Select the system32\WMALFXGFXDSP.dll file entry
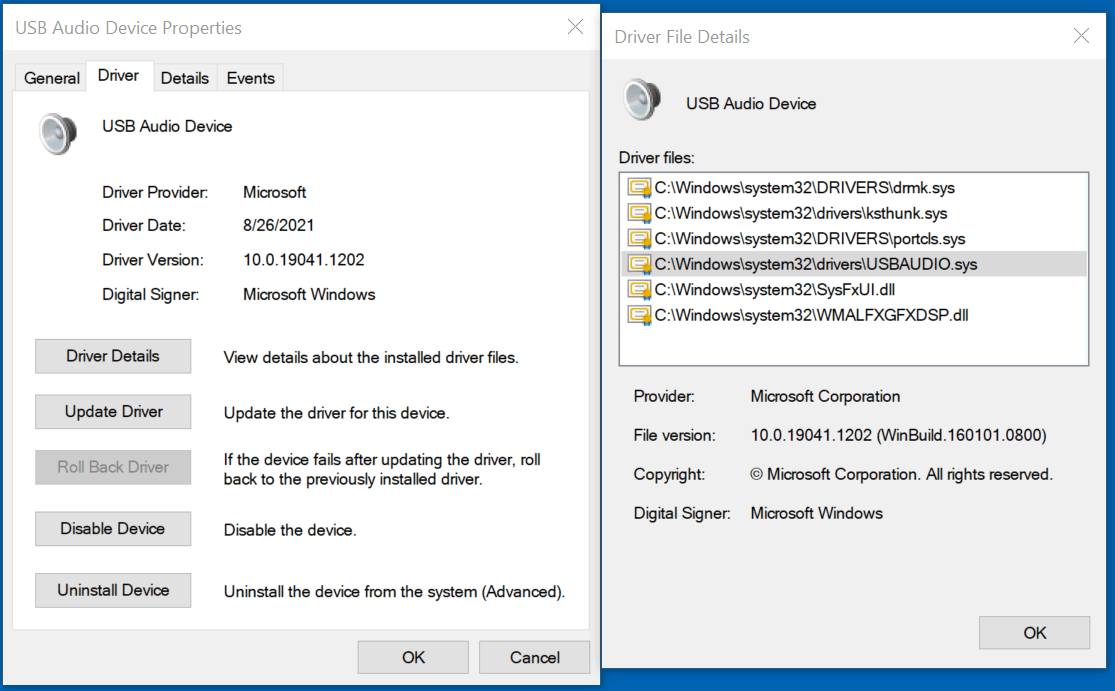 pos(853,316)
